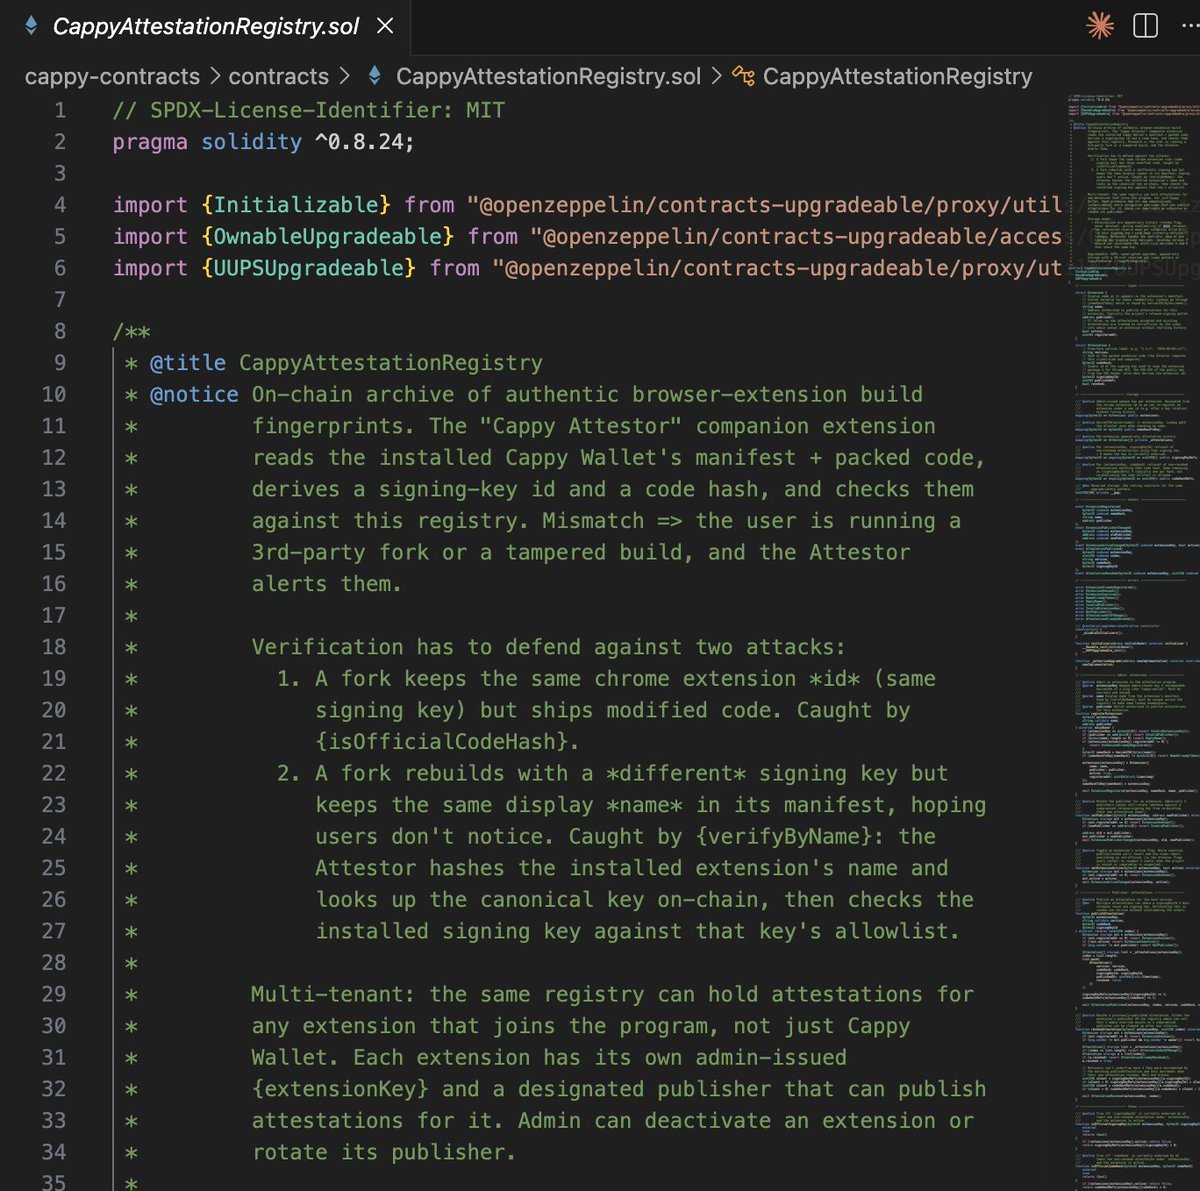Click 'Verification has to defend against two attacks' line

548,647
